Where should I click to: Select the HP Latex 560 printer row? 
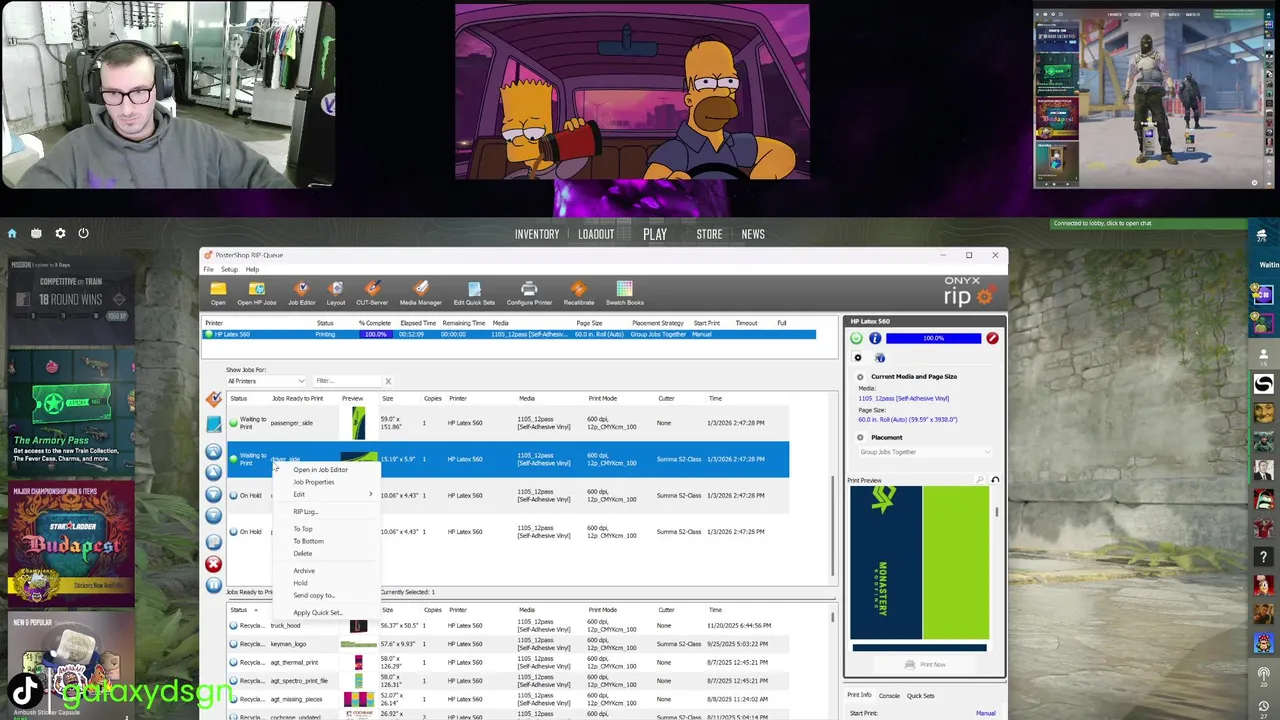coord(509,334)
